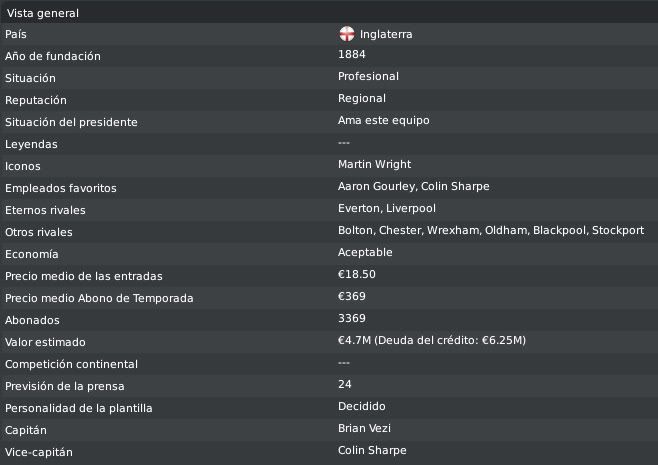Open Aaron Gourley's profile
The height and width of the screenshot is (465, 658).
[376, 186]
